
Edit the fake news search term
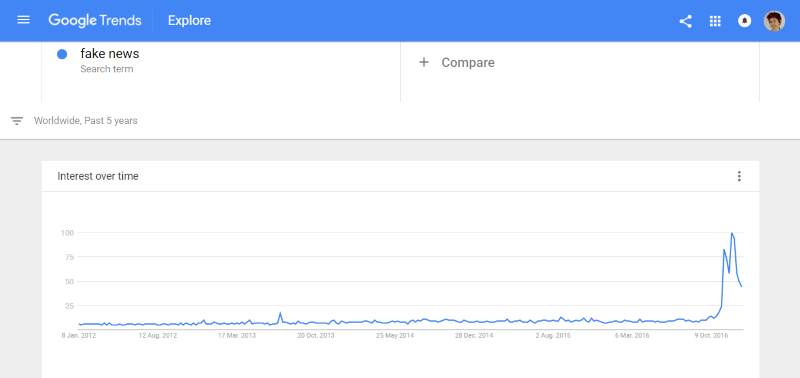[x=110, y=54]
